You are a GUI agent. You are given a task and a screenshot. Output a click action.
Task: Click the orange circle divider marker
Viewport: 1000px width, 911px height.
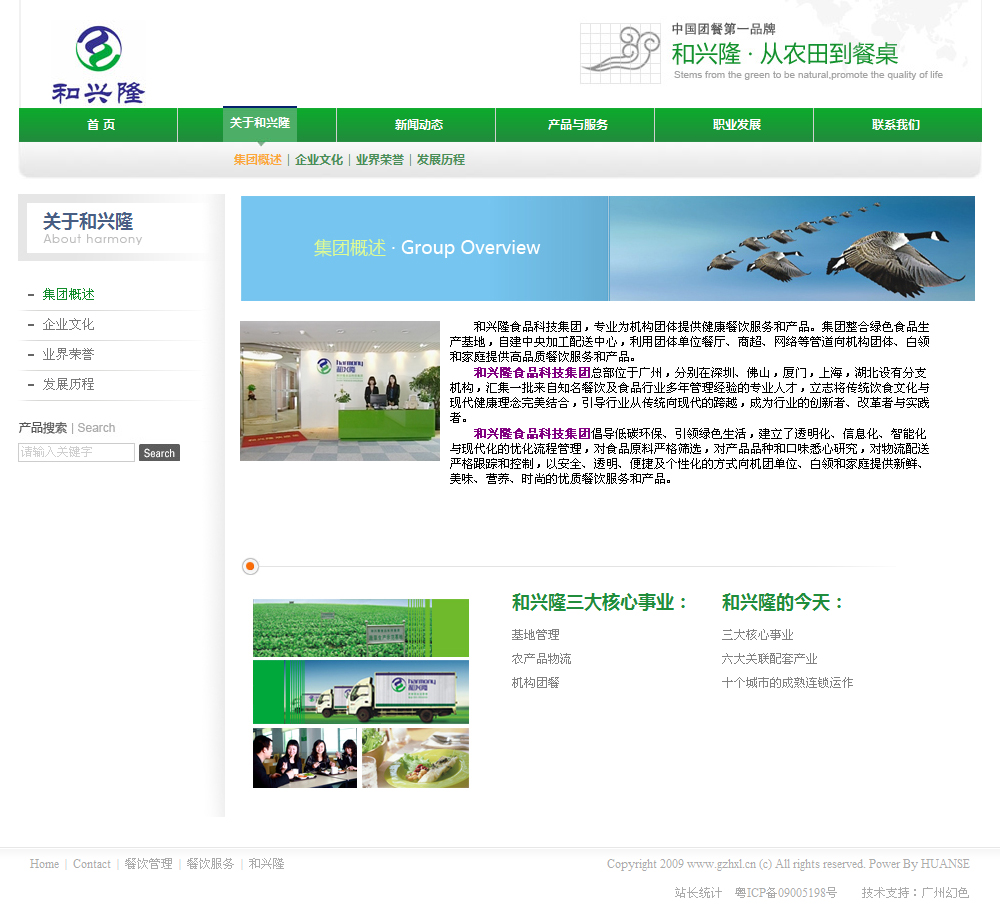pyautogui.click(x=250, y=567)
